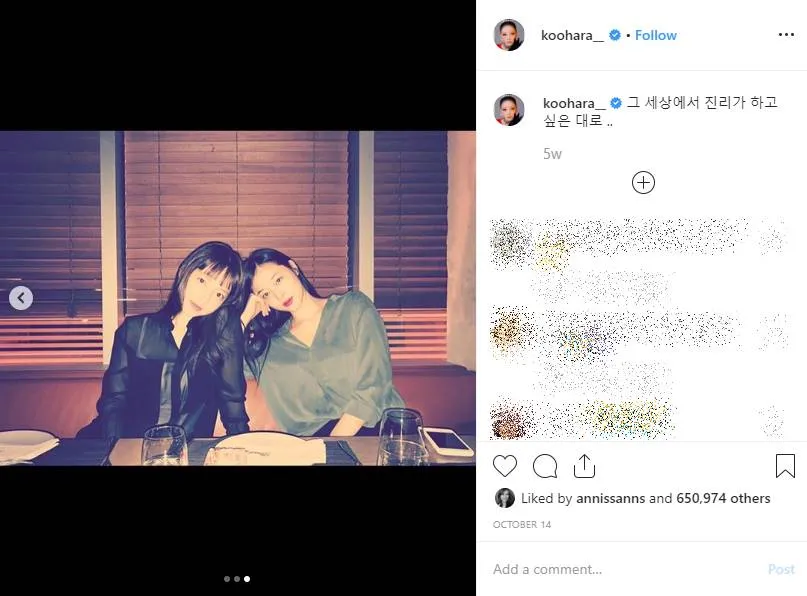Click the photo of two women
The height and width of the screenshot is (596, 807).
click(x=238, y=298)
